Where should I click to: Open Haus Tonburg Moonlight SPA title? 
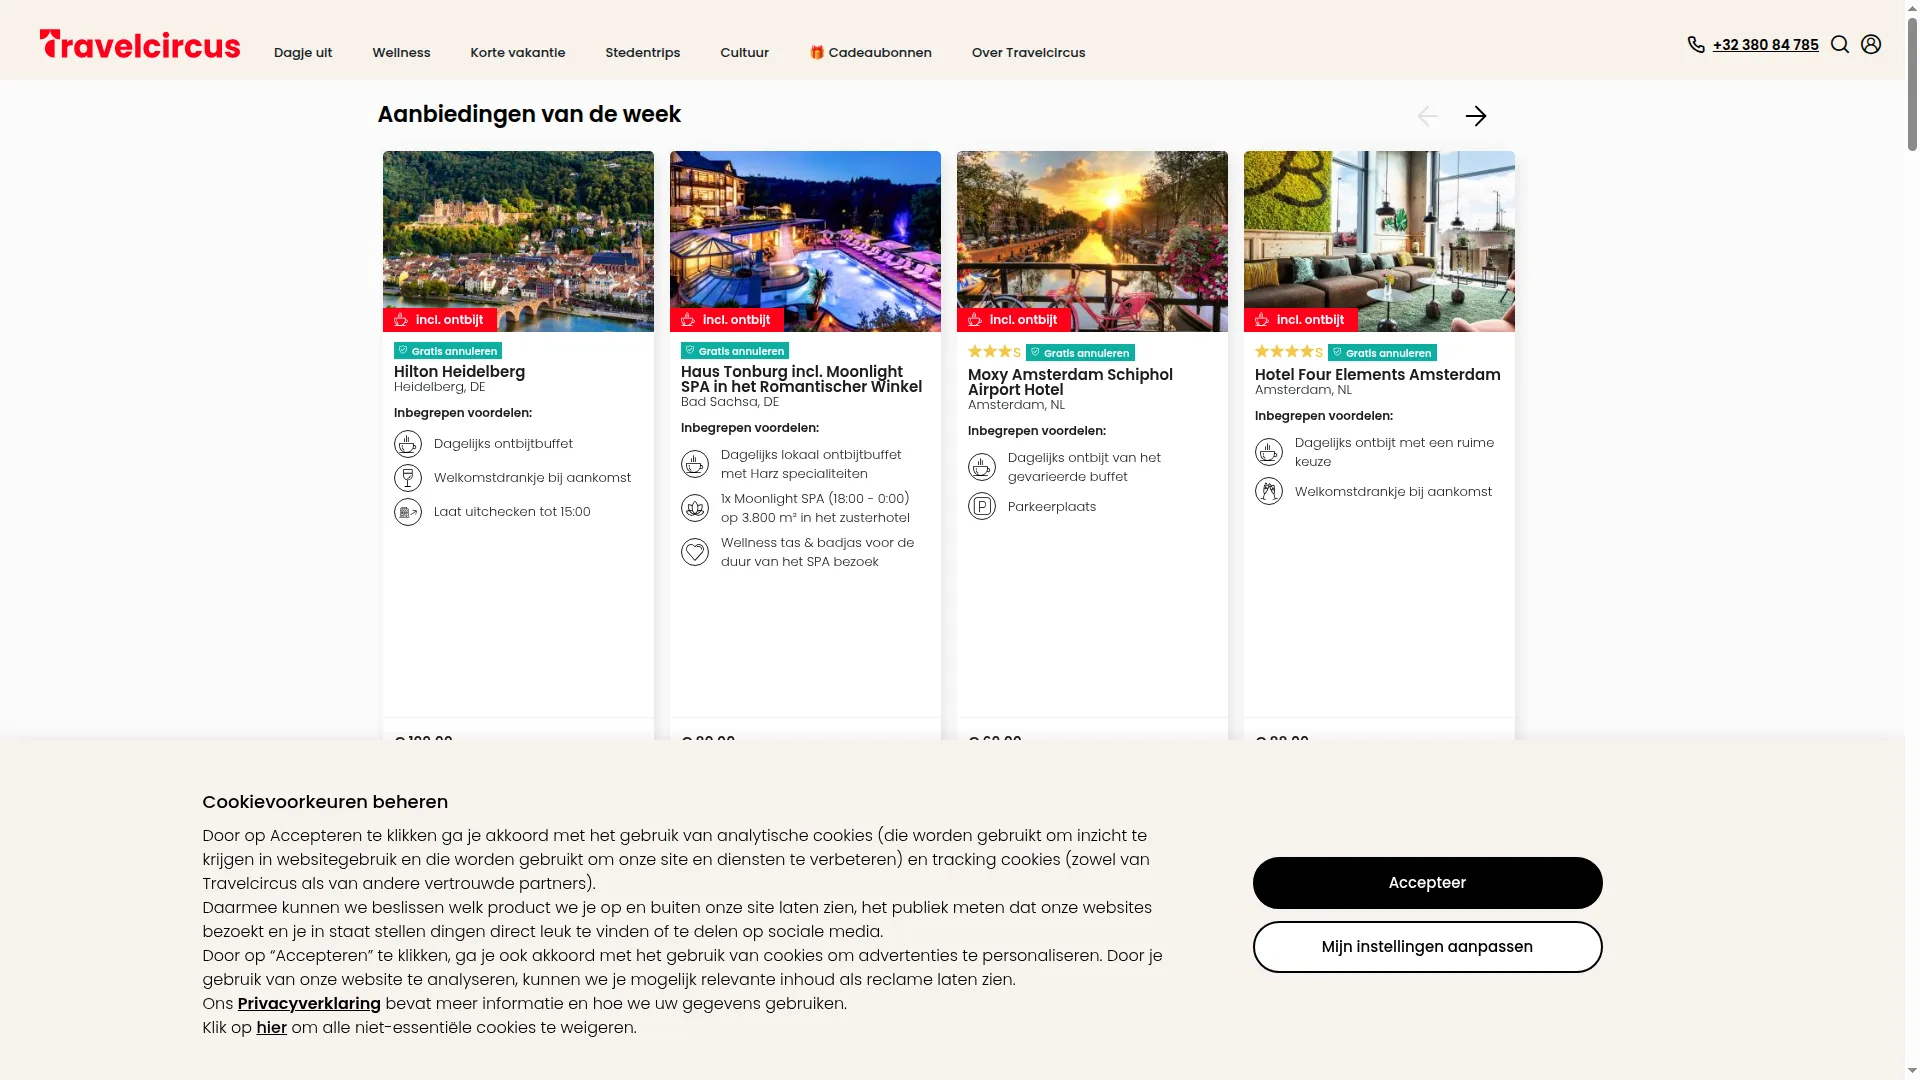[x=801, y=379]
